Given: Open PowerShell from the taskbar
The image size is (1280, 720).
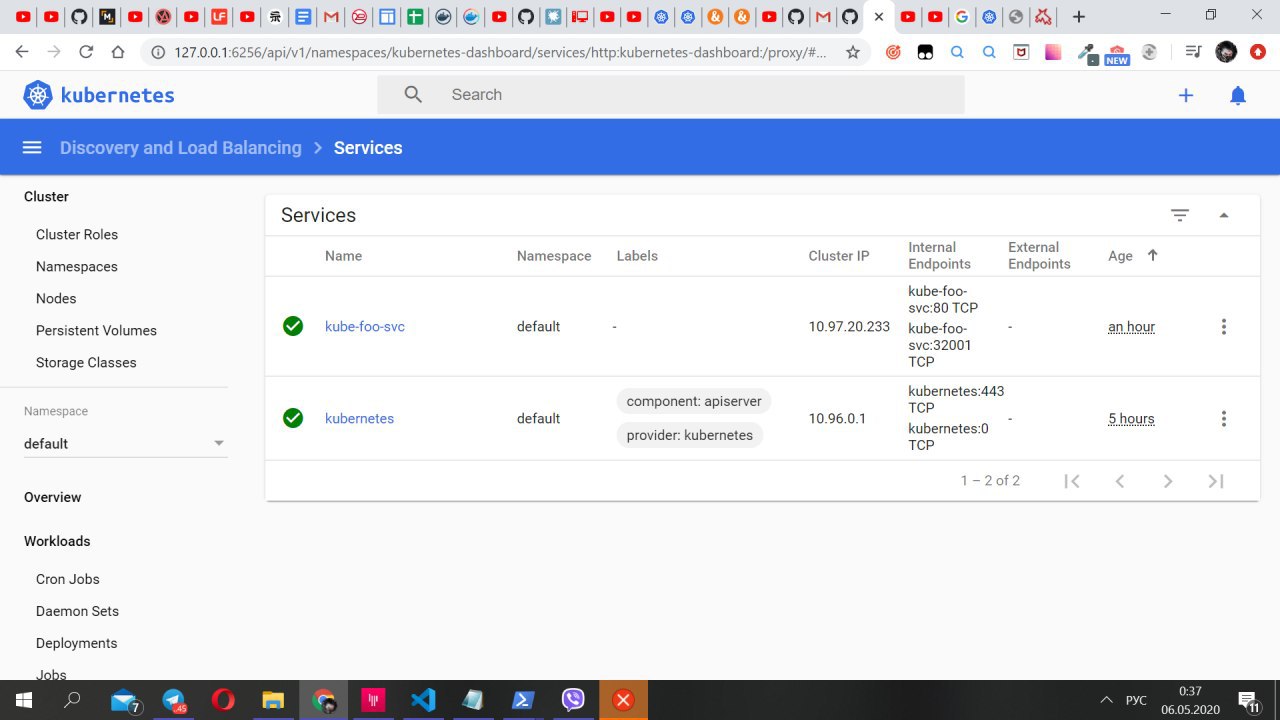Looking at the screenshot, I should (x=523, y=700).
